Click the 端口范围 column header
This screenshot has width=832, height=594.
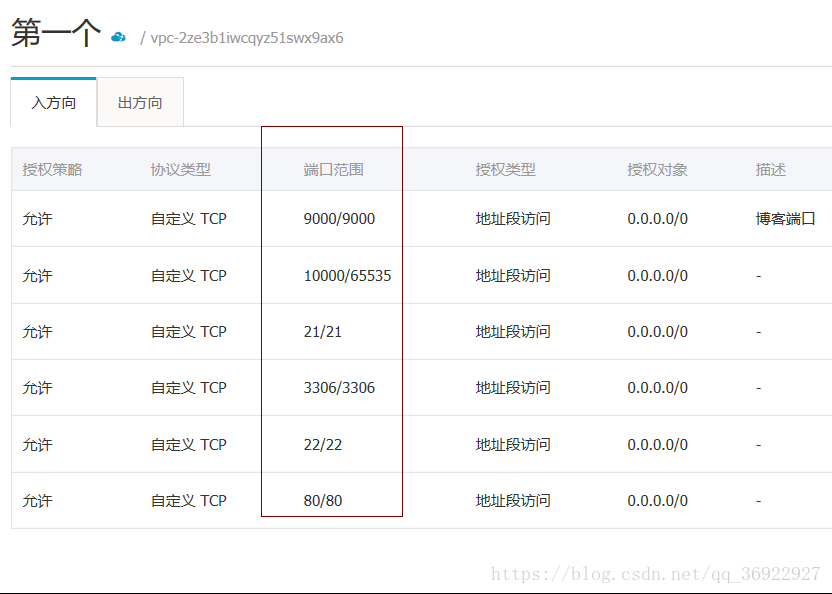point(333,170)
